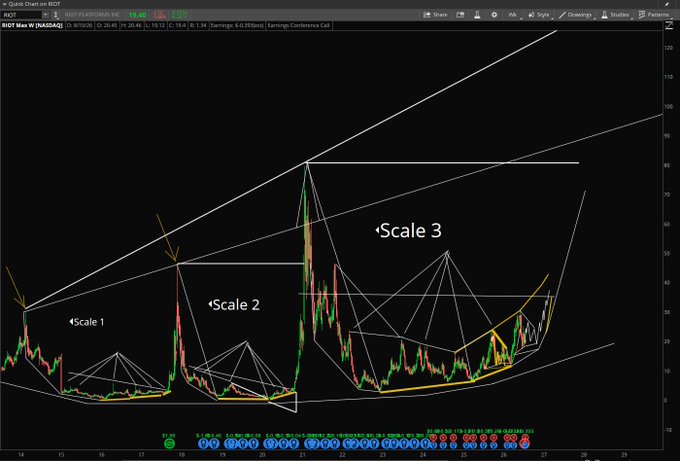The image size is (680, 461).
Task: Click the H: 20.46 high value
Action: pyautogui.click(x=131, y=26)
